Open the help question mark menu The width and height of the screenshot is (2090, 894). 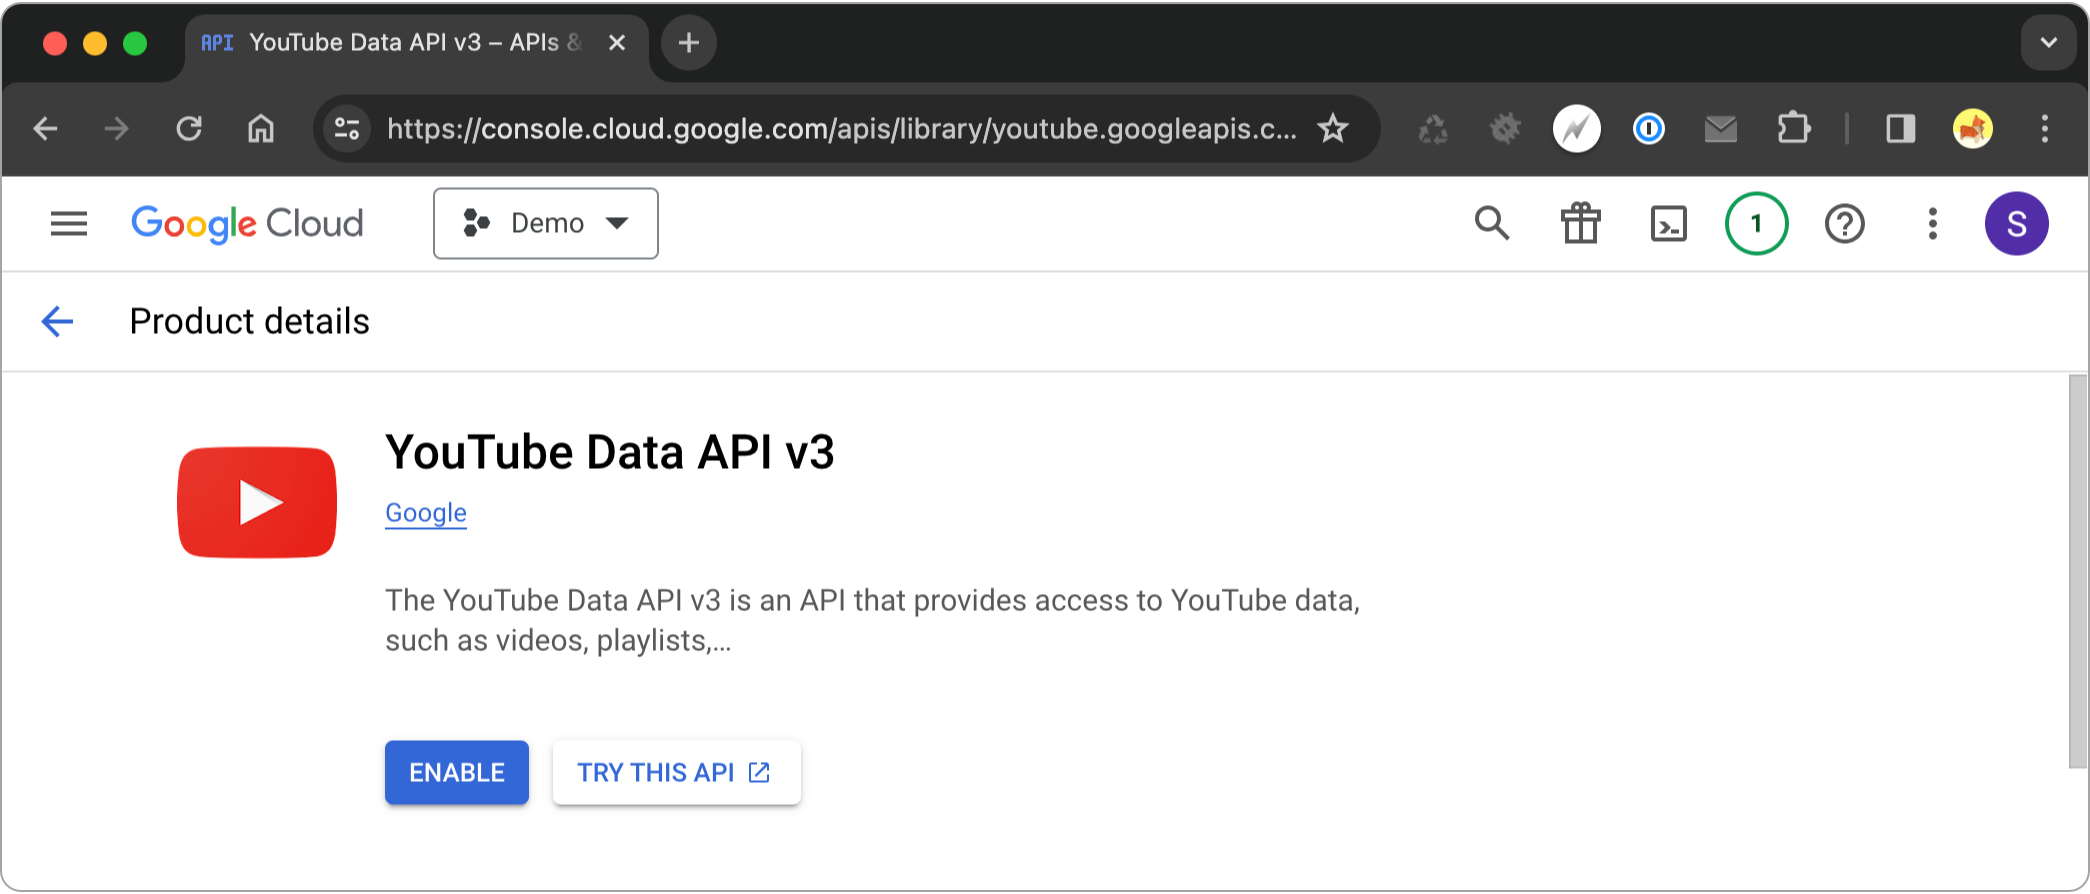pos(1845,223)
